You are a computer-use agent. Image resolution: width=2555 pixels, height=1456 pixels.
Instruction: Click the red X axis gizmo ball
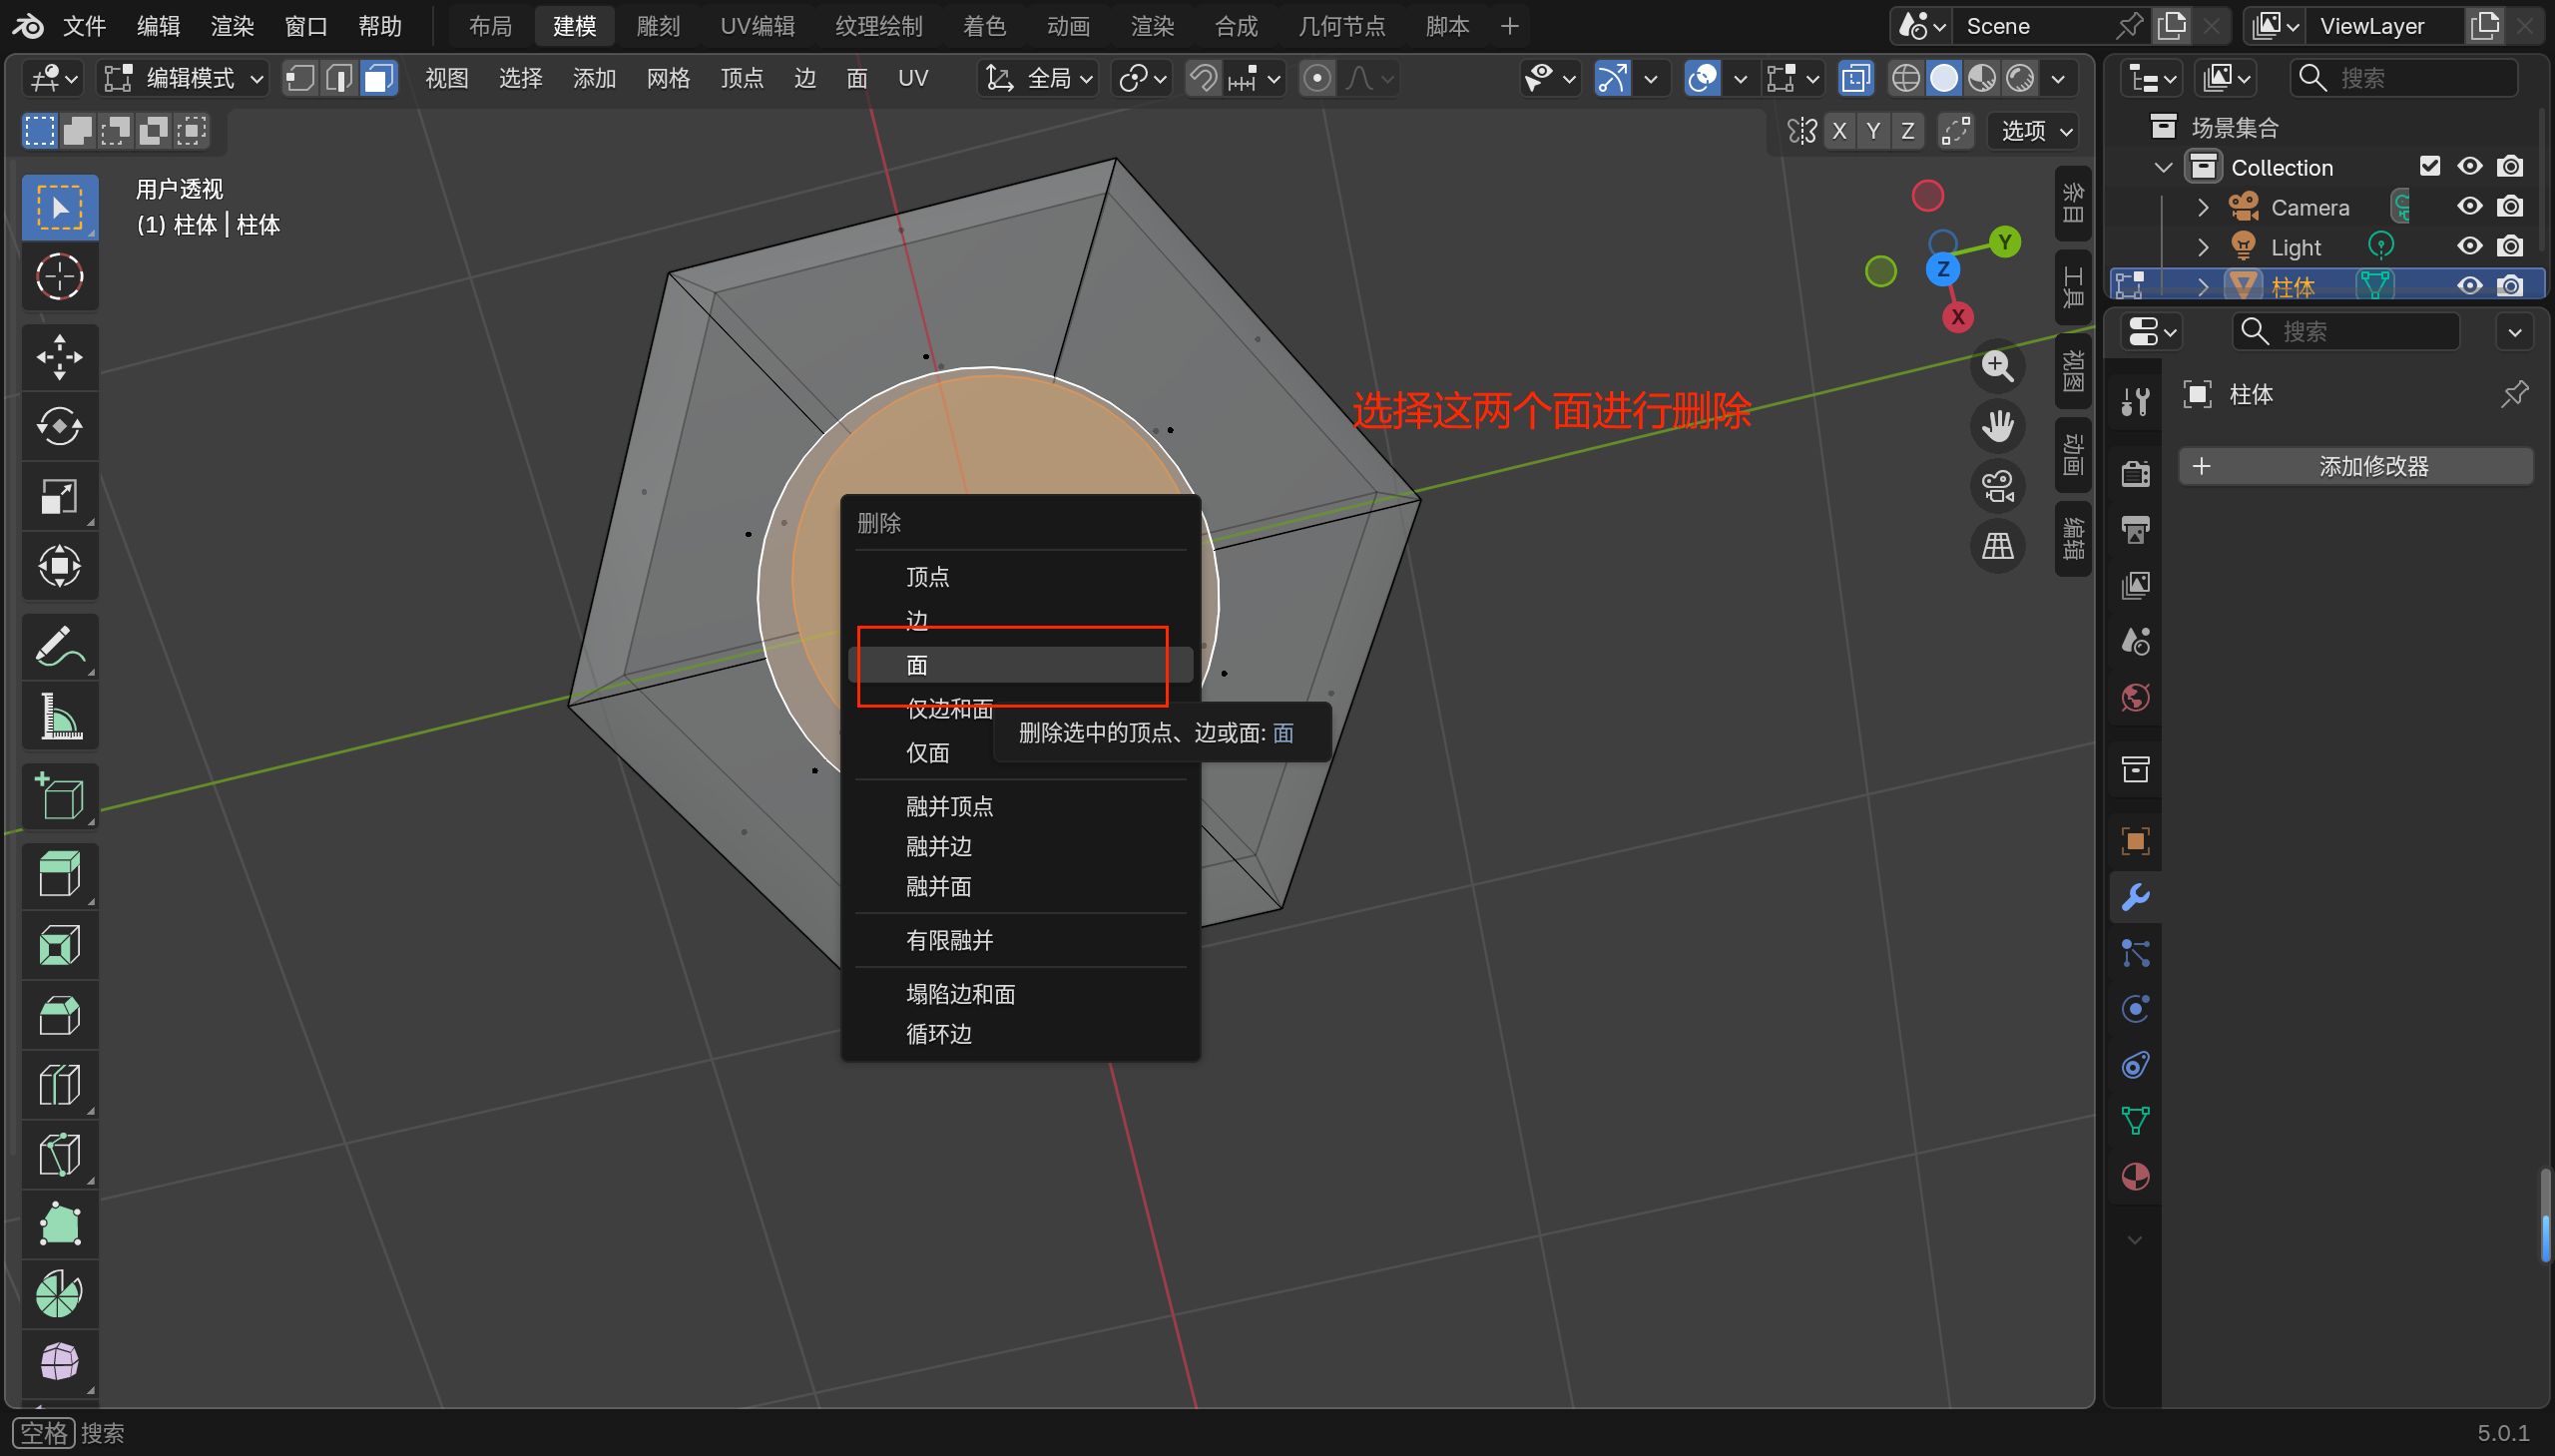pos(1957,318)
